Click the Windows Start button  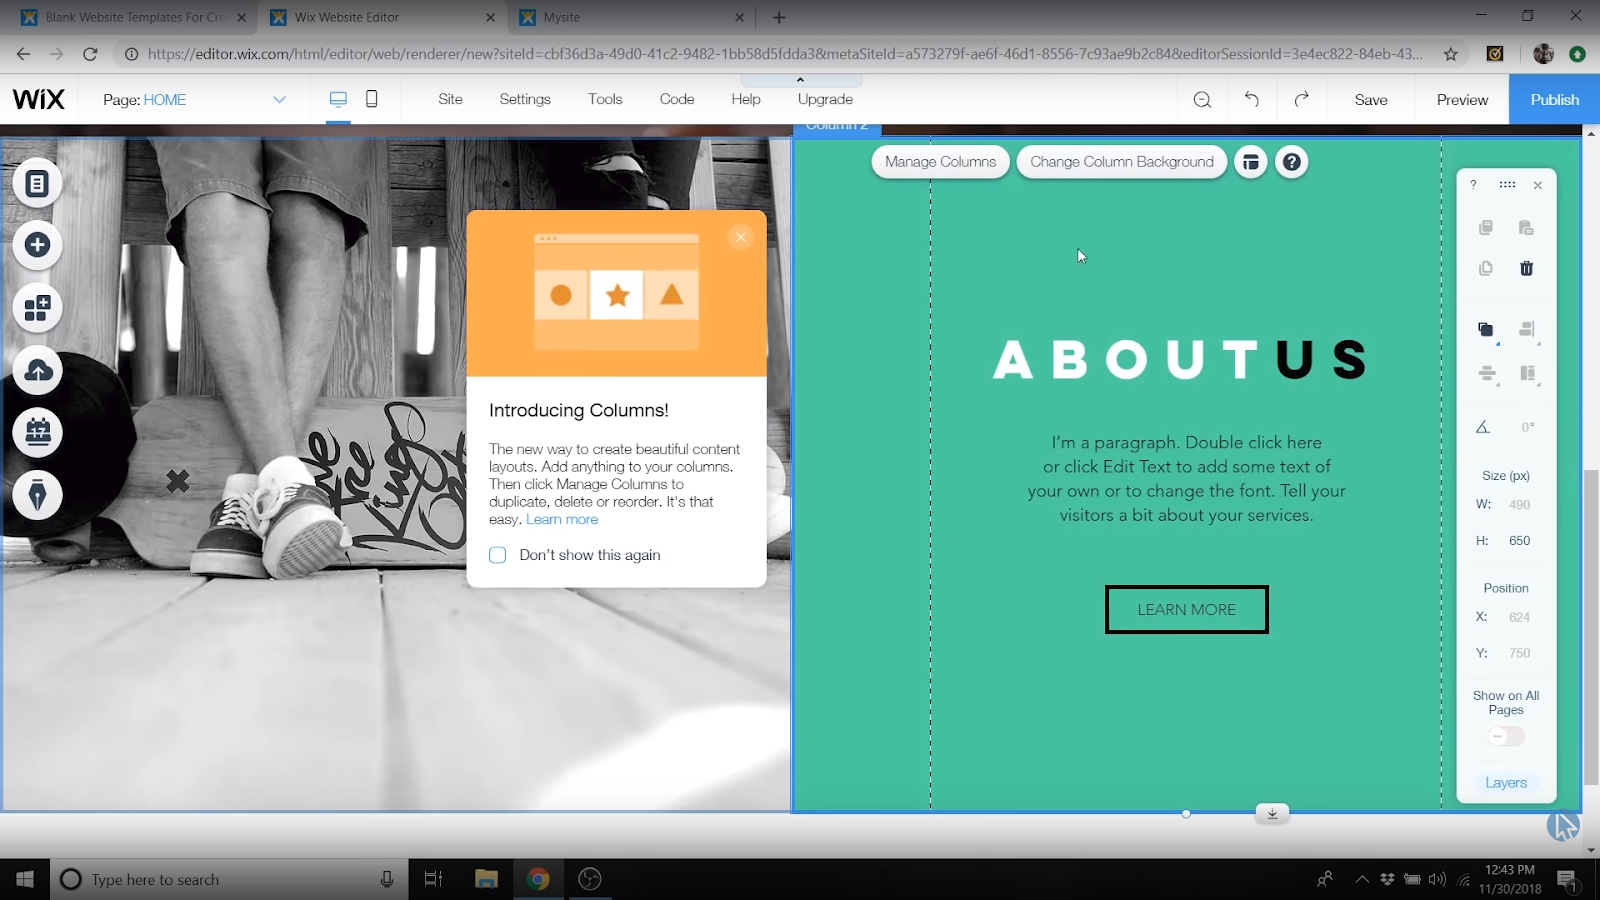[x=25, y=879]
